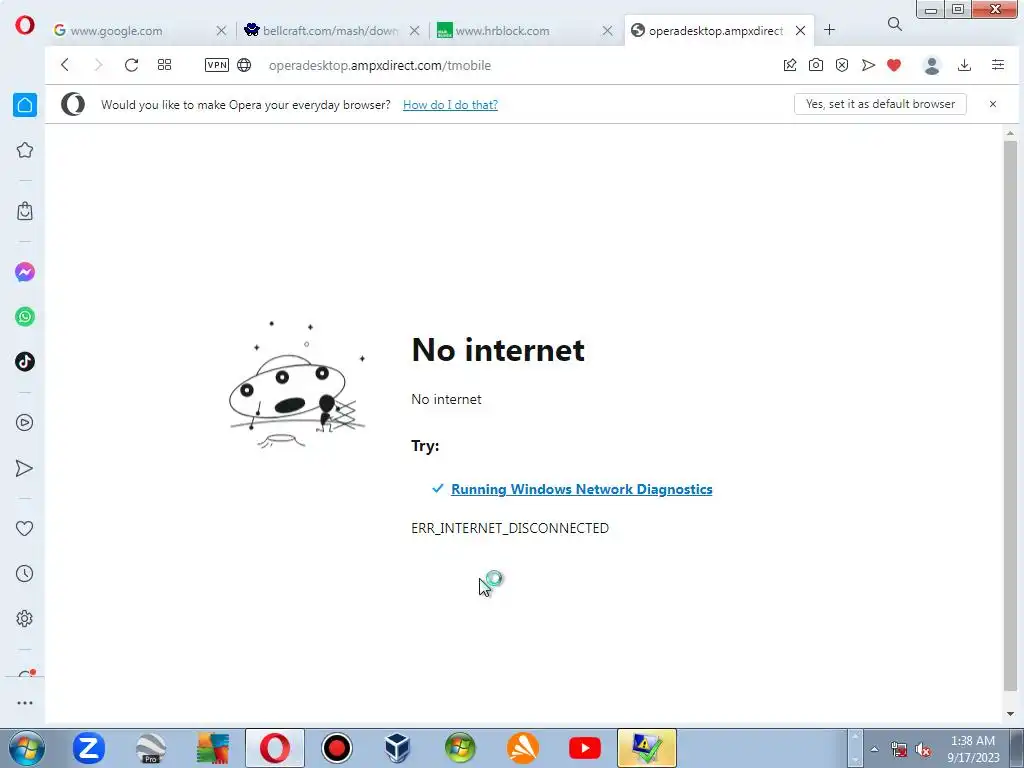Image resolution: width=1024 pixels, height=768 pixels.
Task: Open WhatsApp in the sidebar
Action: click(x=25, y=317)
